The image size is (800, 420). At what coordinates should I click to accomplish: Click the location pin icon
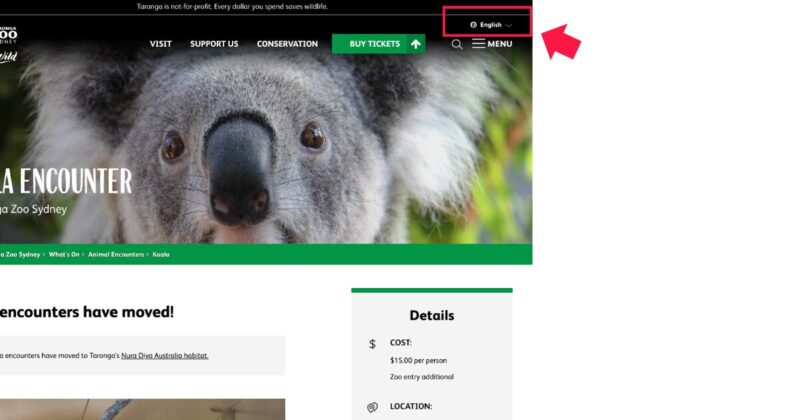[372, 407]
